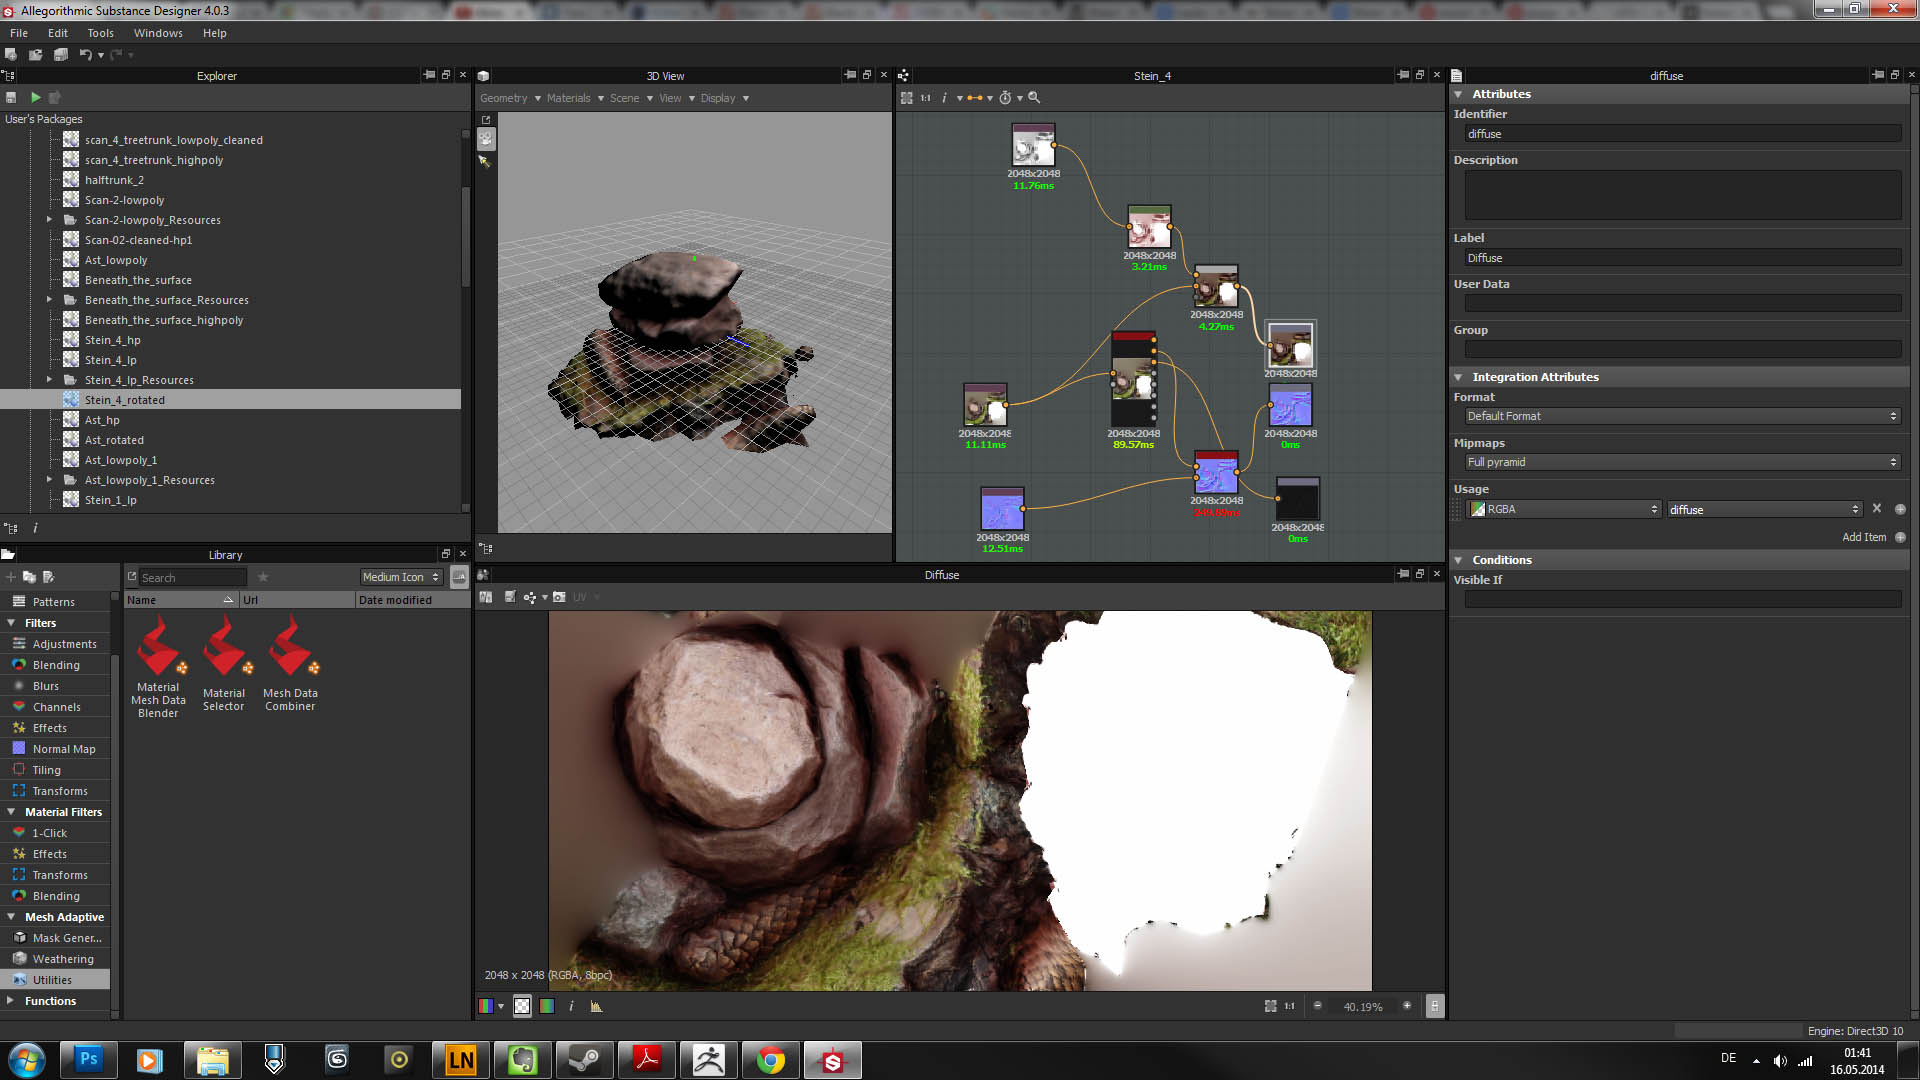
Task: Open the graph timing clock icon
Action: [1005, 97]
